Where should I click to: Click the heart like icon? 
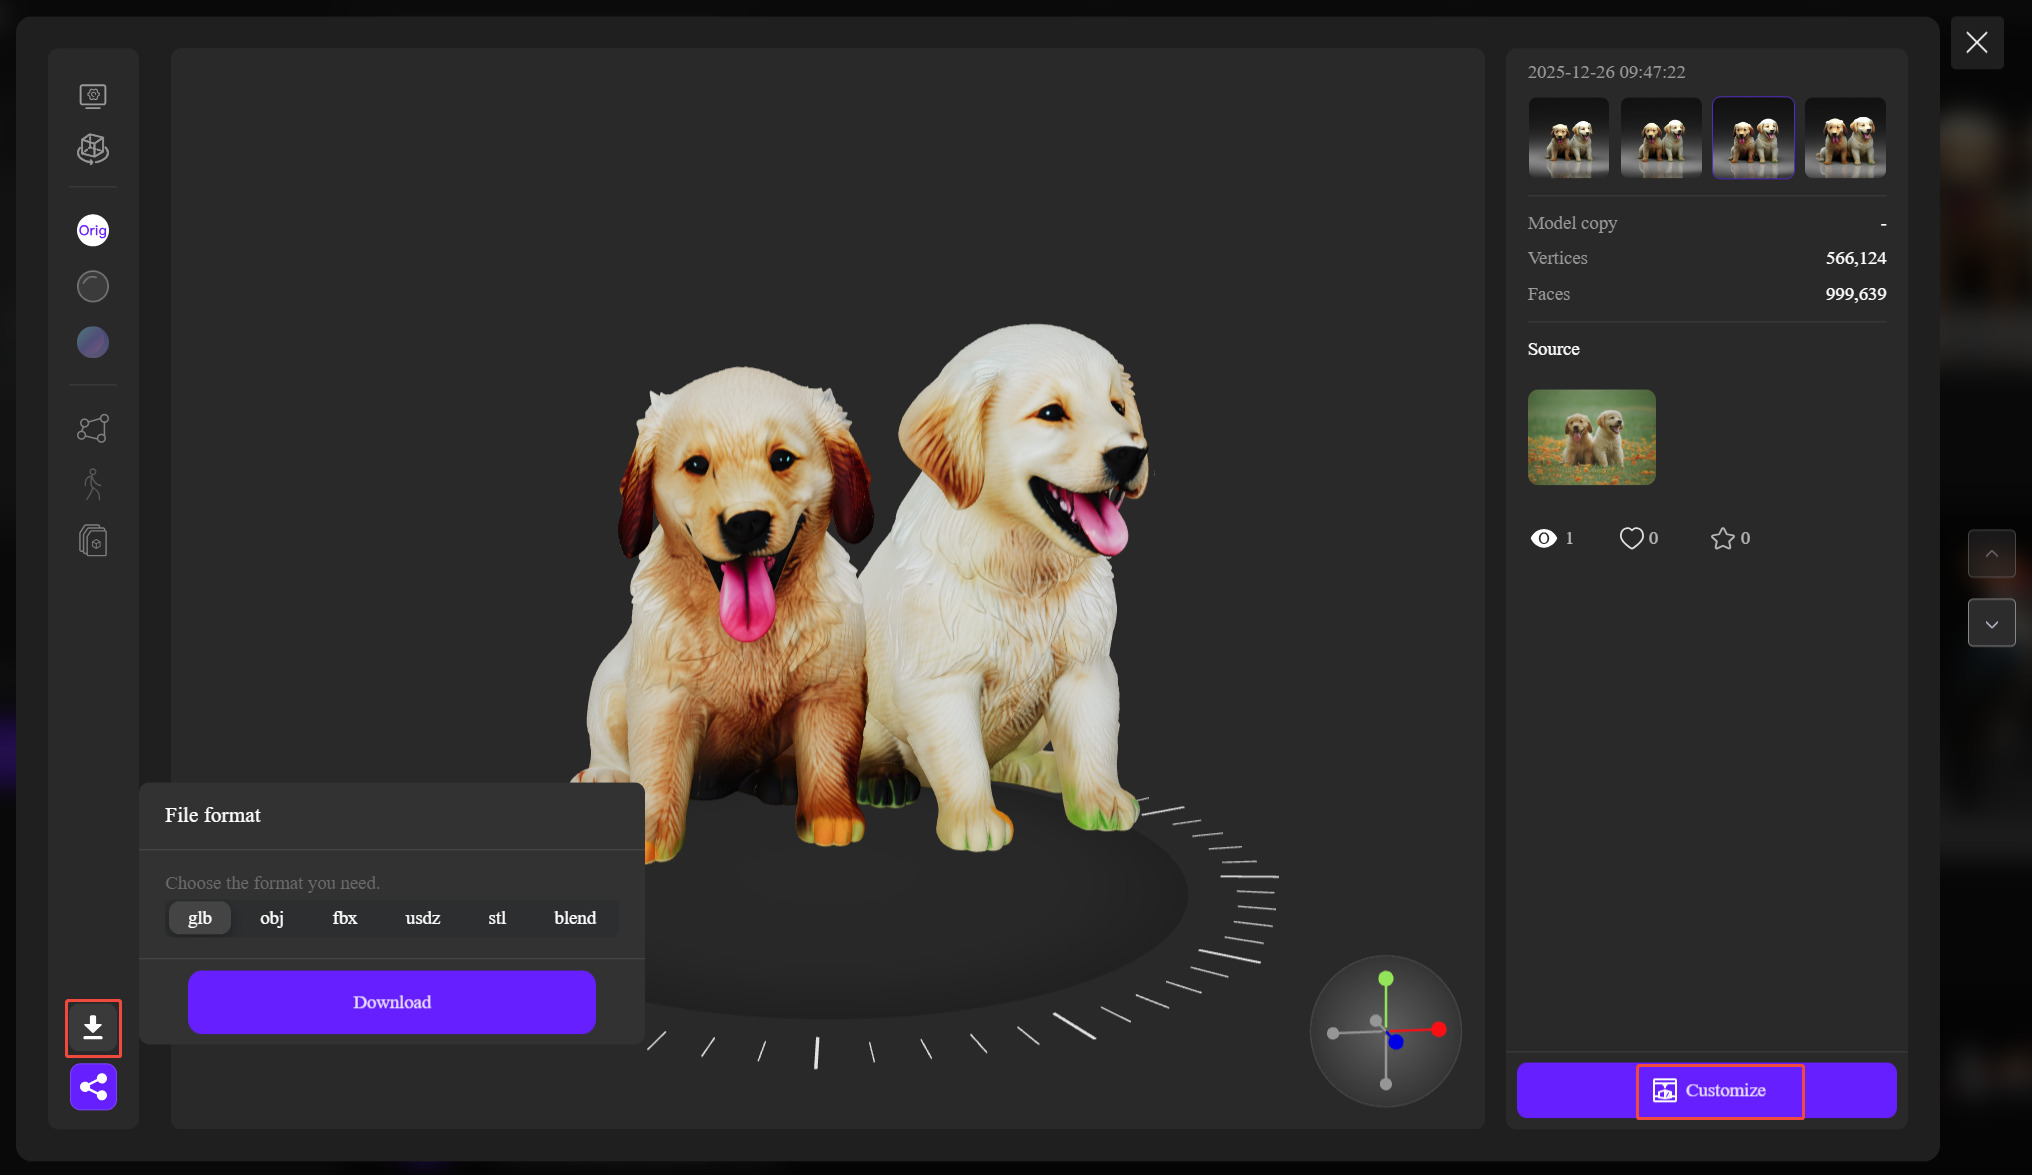pos(1631,538)
